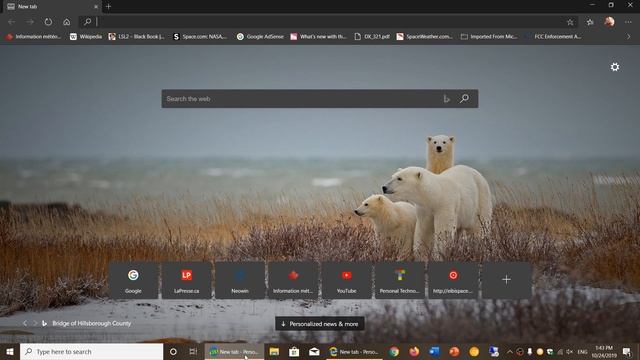Open the Google AdSense bookmark
This screenshot has height=360, width=640.
[x=260, y=37]
